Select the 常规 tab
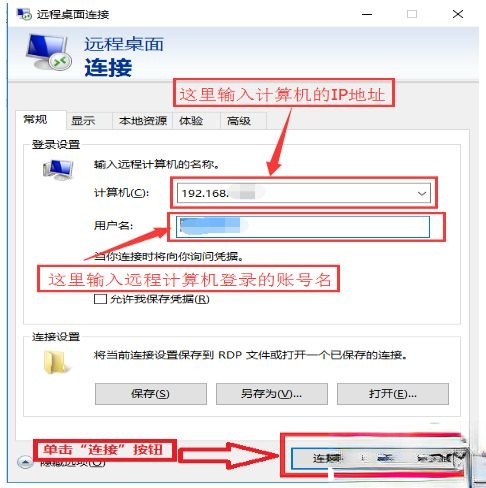 [35, 120]
